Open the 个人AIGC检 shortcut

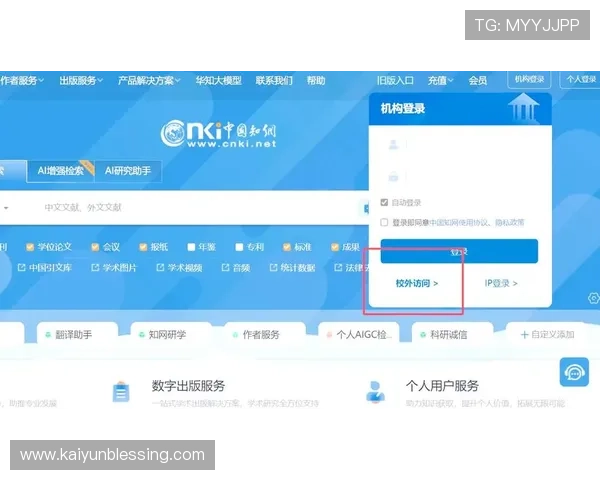pyautogui.click(x=359, y=335)
